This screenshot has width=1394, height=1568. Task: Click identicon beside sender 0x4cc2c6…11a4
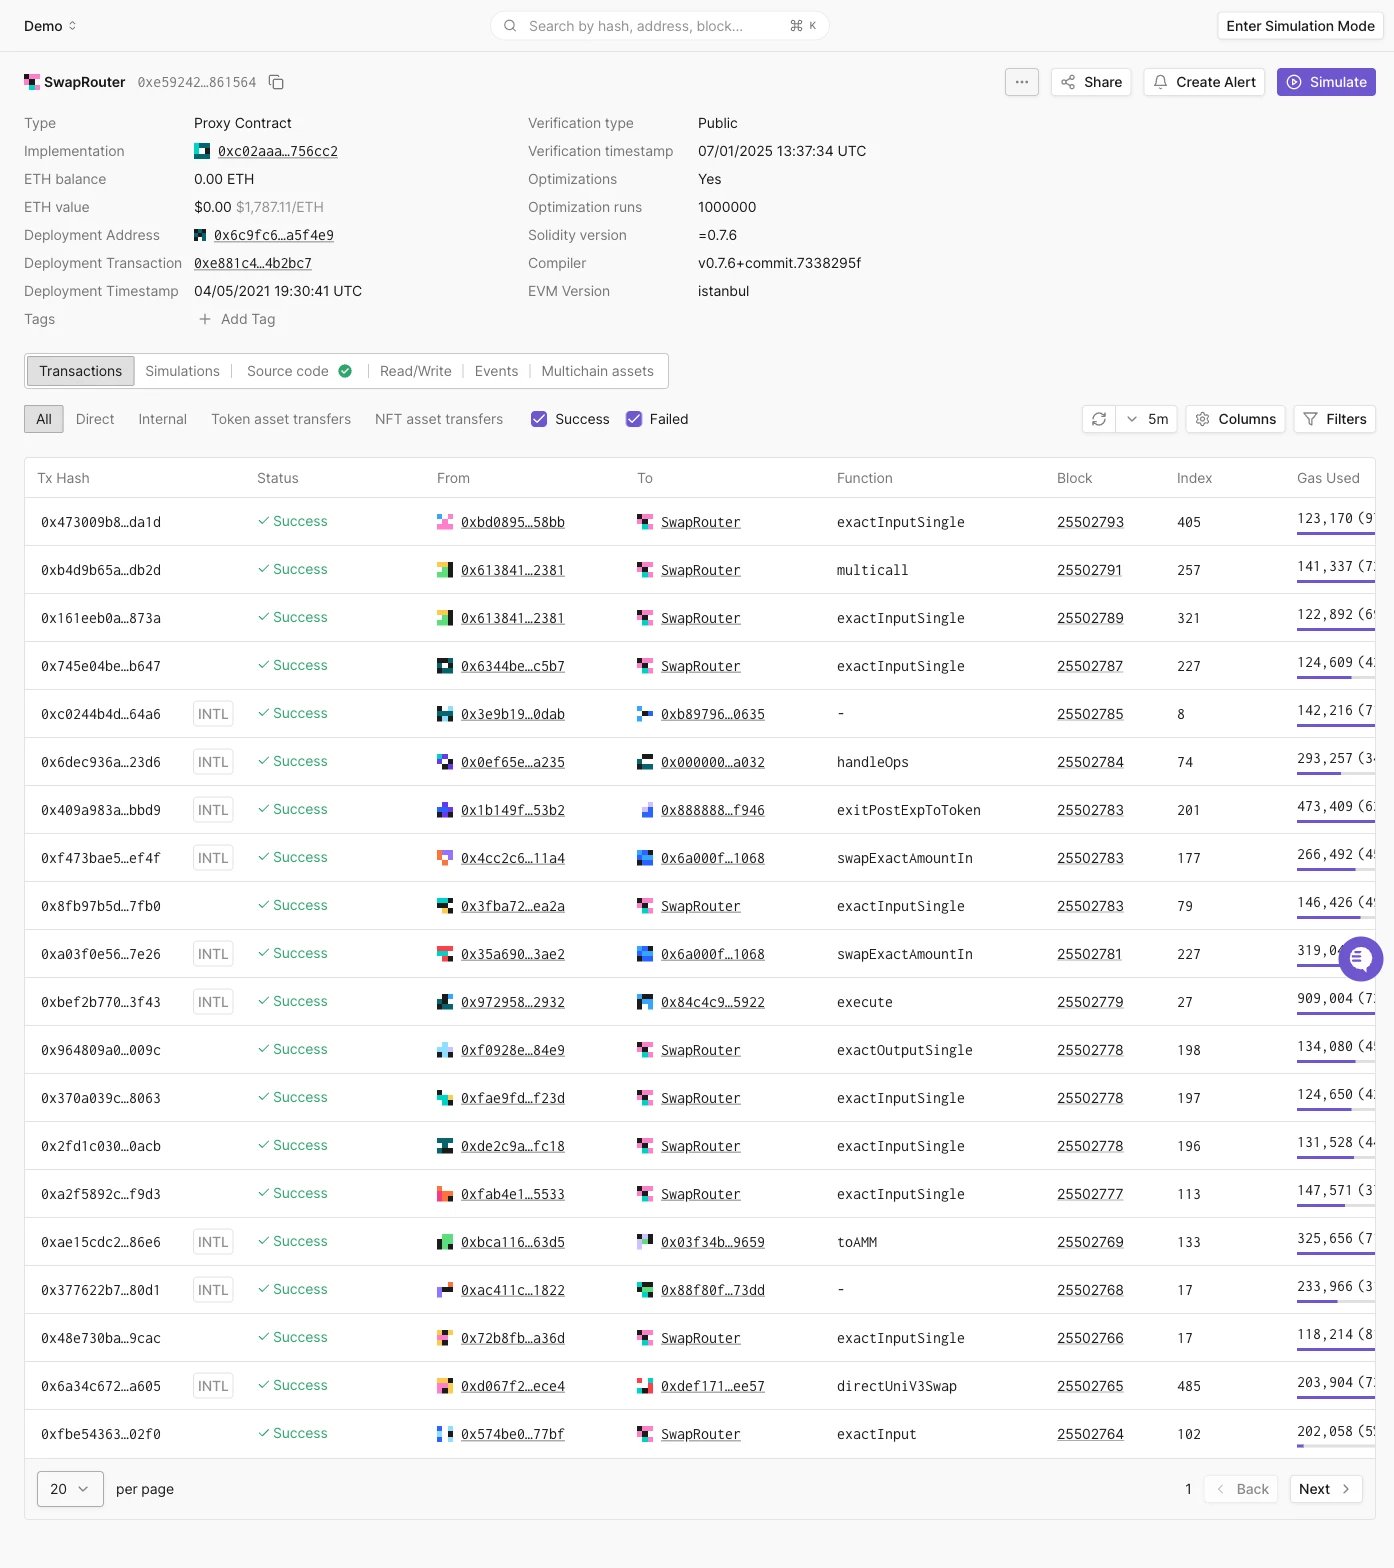(445, 858)
